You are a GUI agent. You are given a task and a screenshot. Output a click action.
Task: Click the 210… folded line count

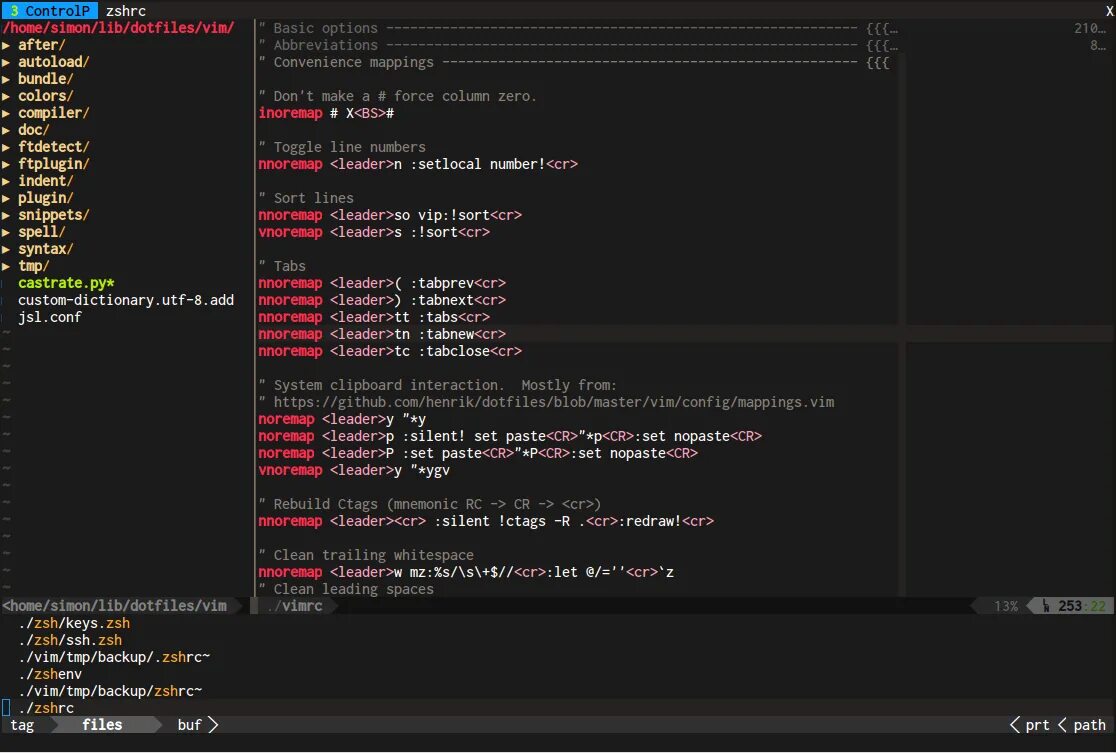[1090, 28]
